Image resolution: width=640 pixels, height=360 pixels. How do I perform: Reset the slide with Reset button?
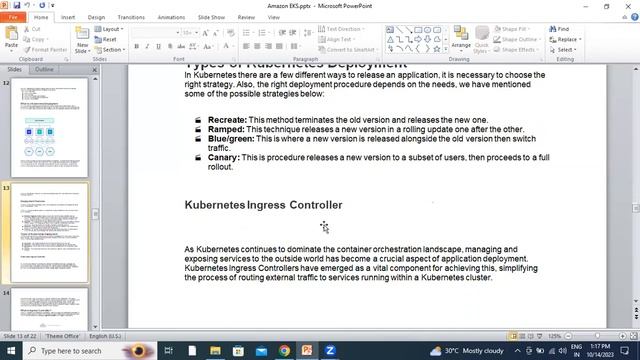[106, 39]
